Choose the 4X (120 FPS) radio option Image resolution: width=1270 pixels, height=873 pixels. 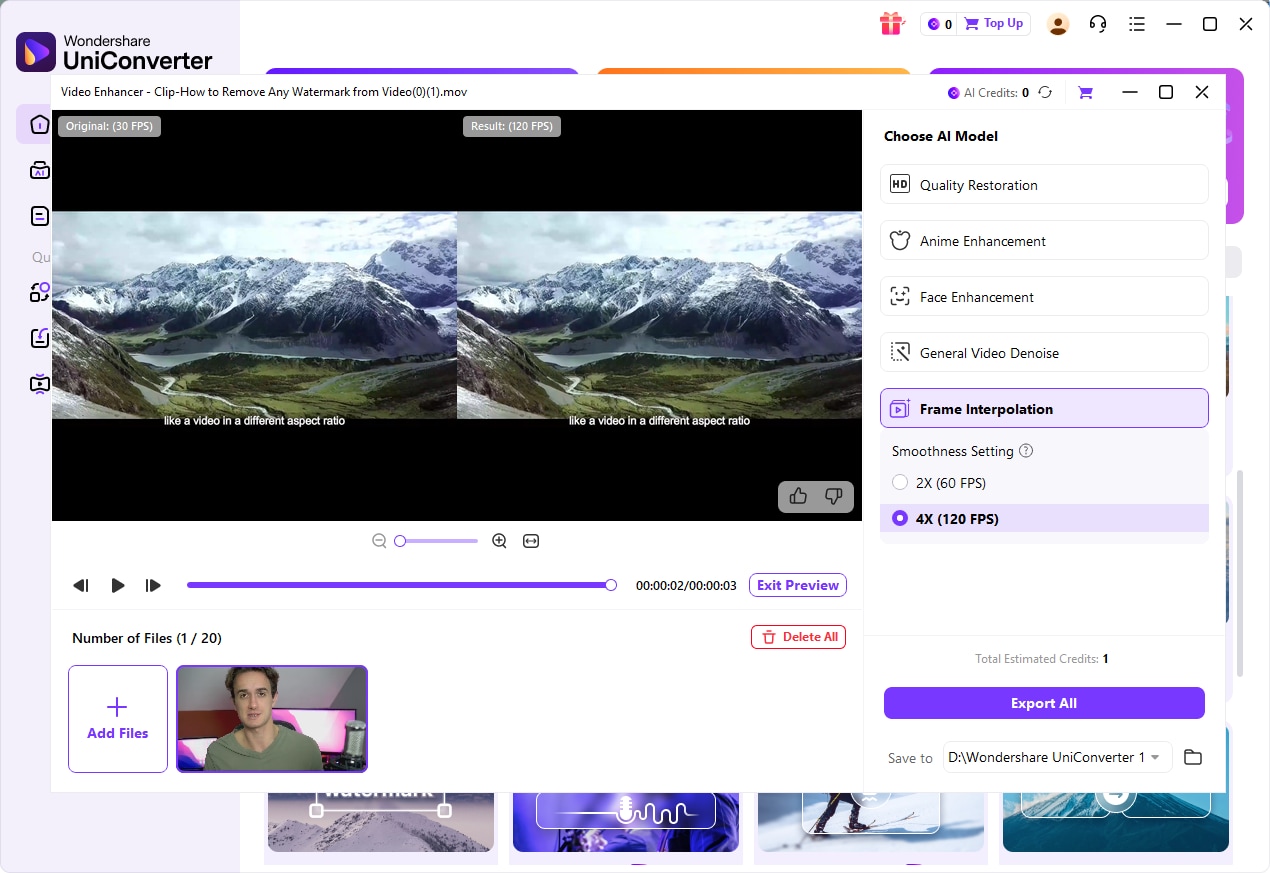[x=900, y=519]
